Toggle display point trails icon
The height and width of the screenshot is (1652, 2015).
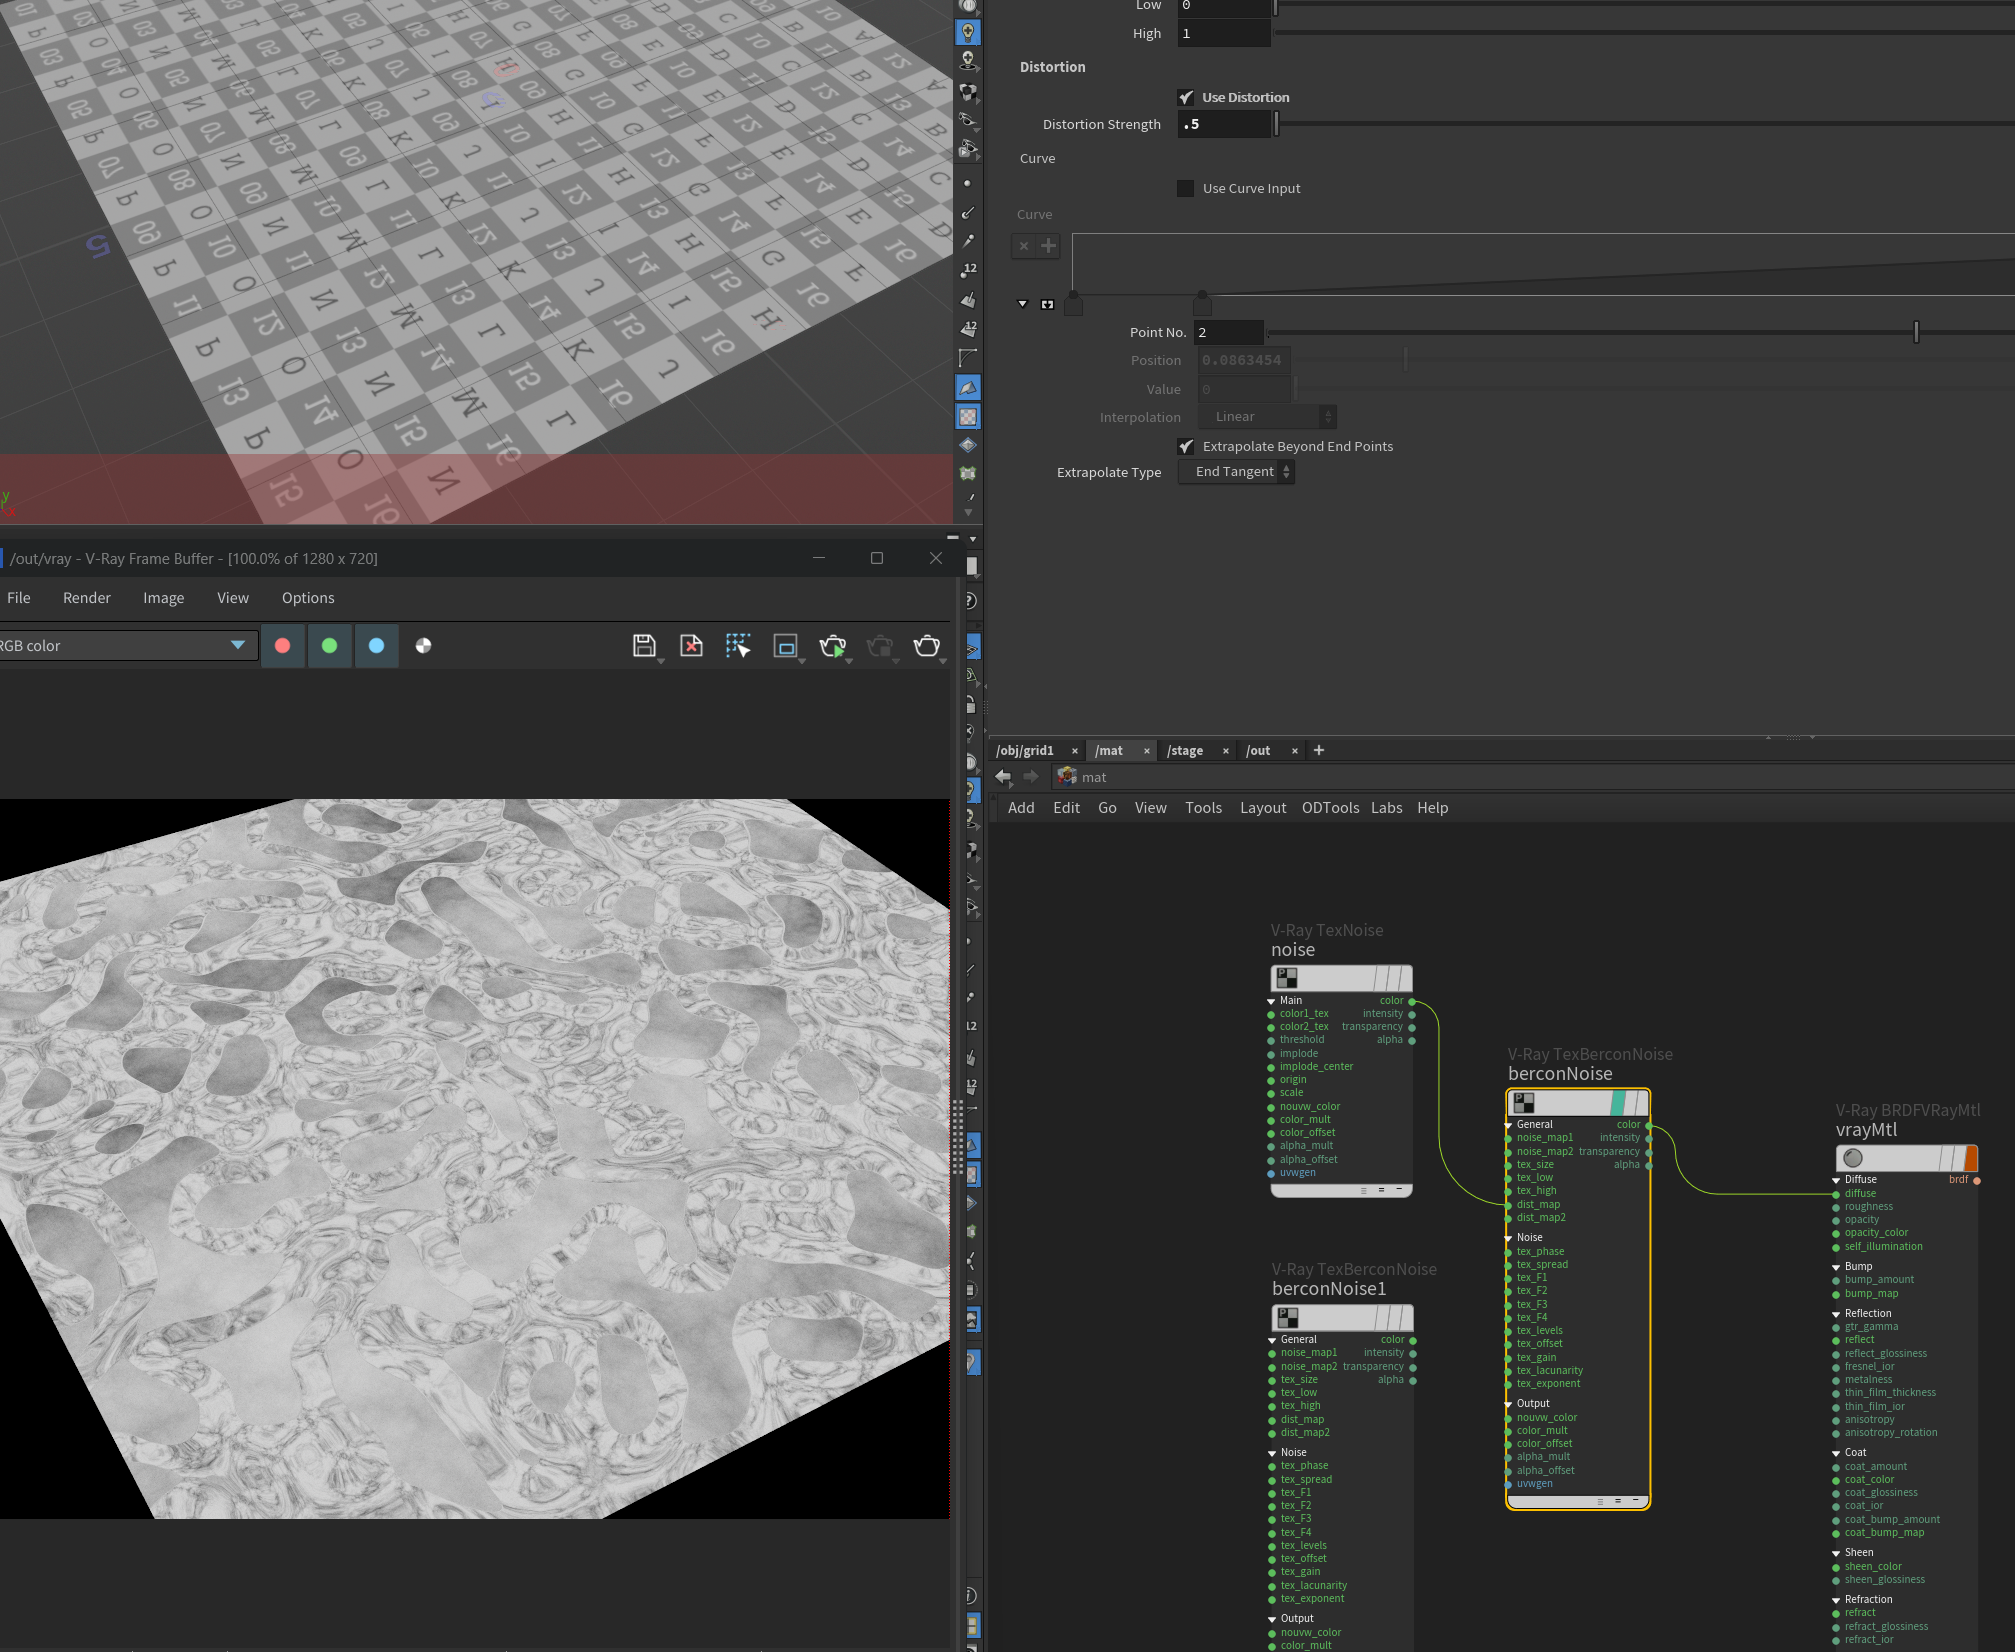(967, 242)
